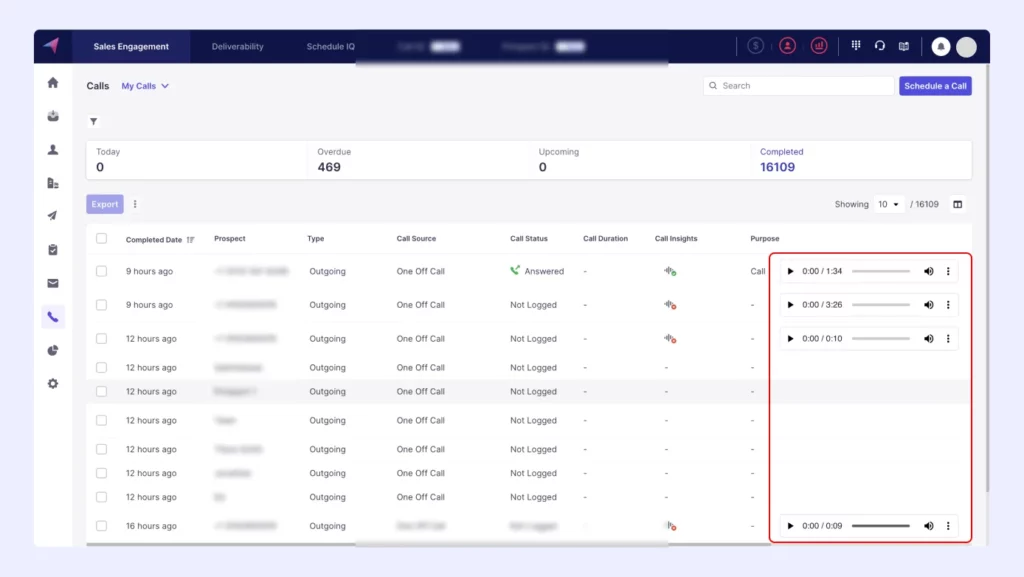
Task: Open the Tasks clipboard icon in sidebar
Action: point(53,250)
